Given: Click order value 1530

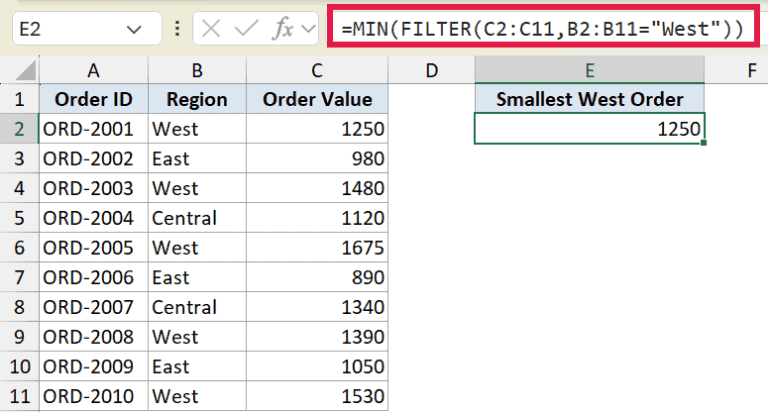Looking at the screenshot, I should pyautogui.click(x=317, y=396).
